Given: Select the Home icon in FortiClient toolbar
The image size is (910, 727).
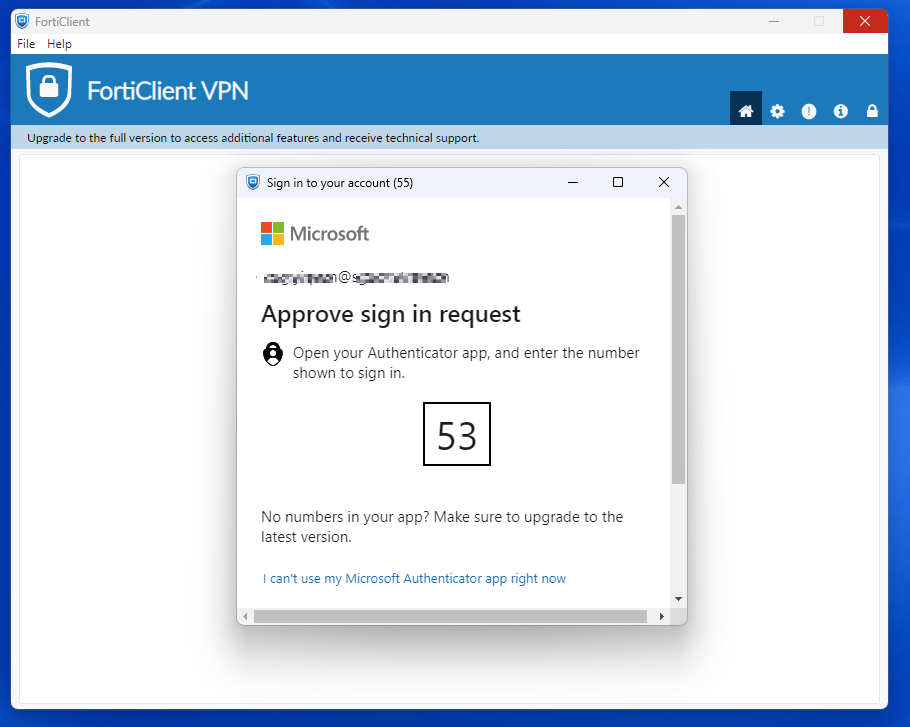Looking at the screenshot, I should (746, 110).
